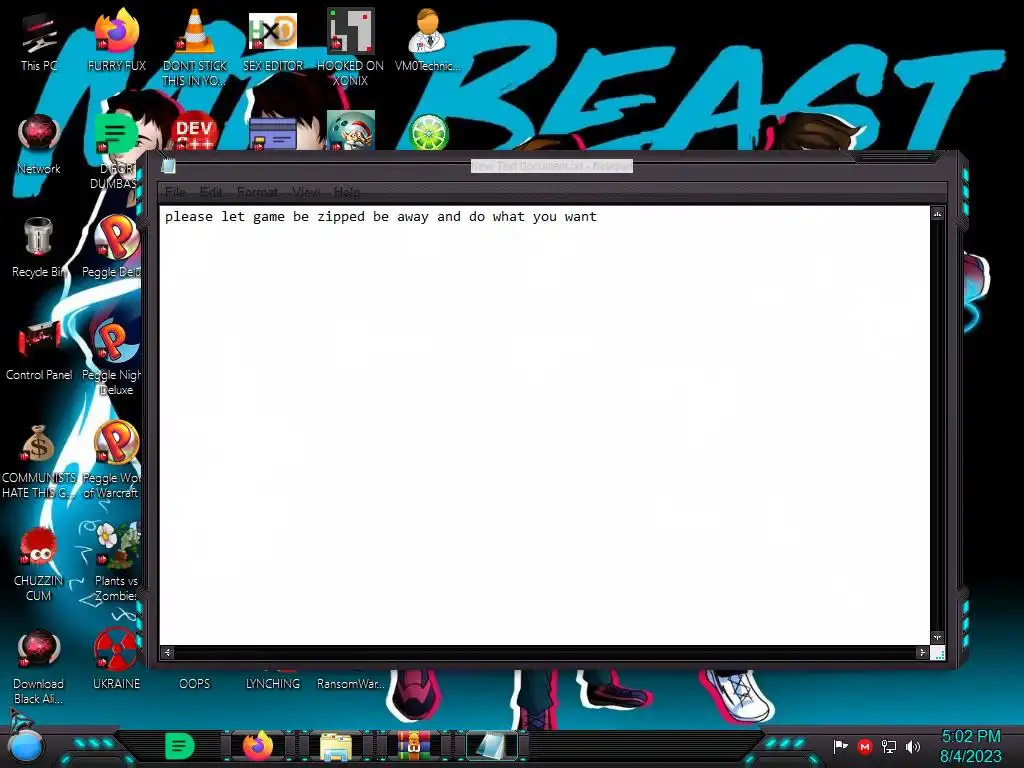
Task: Open WinRAR from the taskbar
Action: pyautogui.click(x=414, y=746)
